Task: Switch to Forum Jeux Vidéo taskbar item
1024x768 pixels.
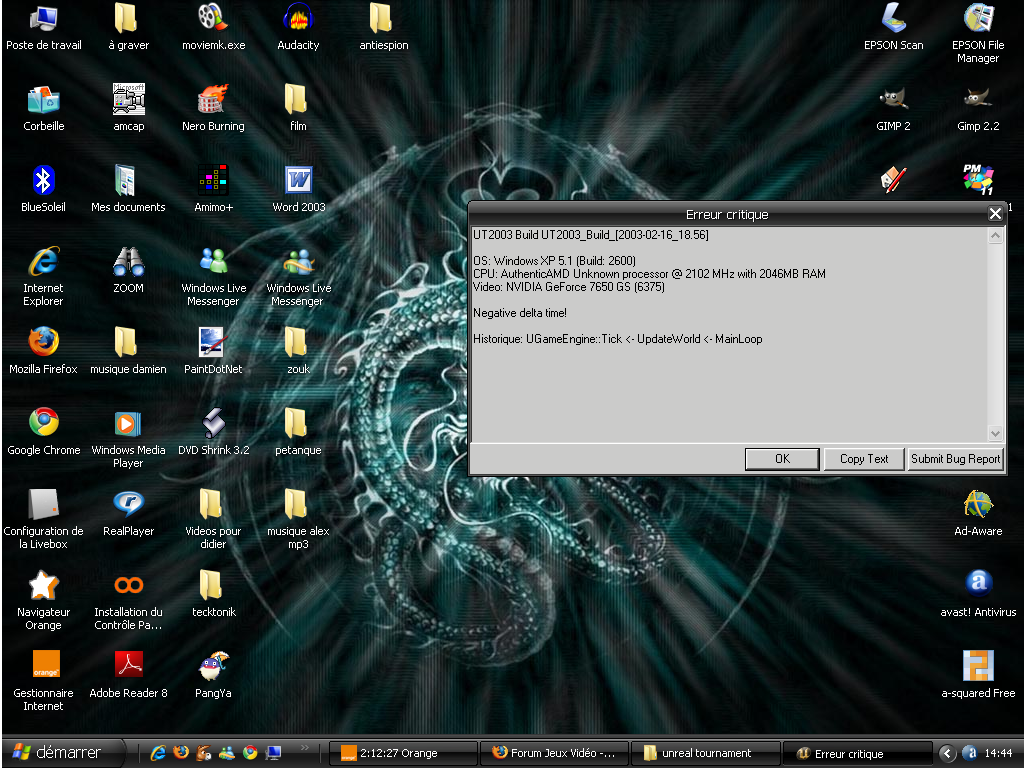Action: [554, 753]
